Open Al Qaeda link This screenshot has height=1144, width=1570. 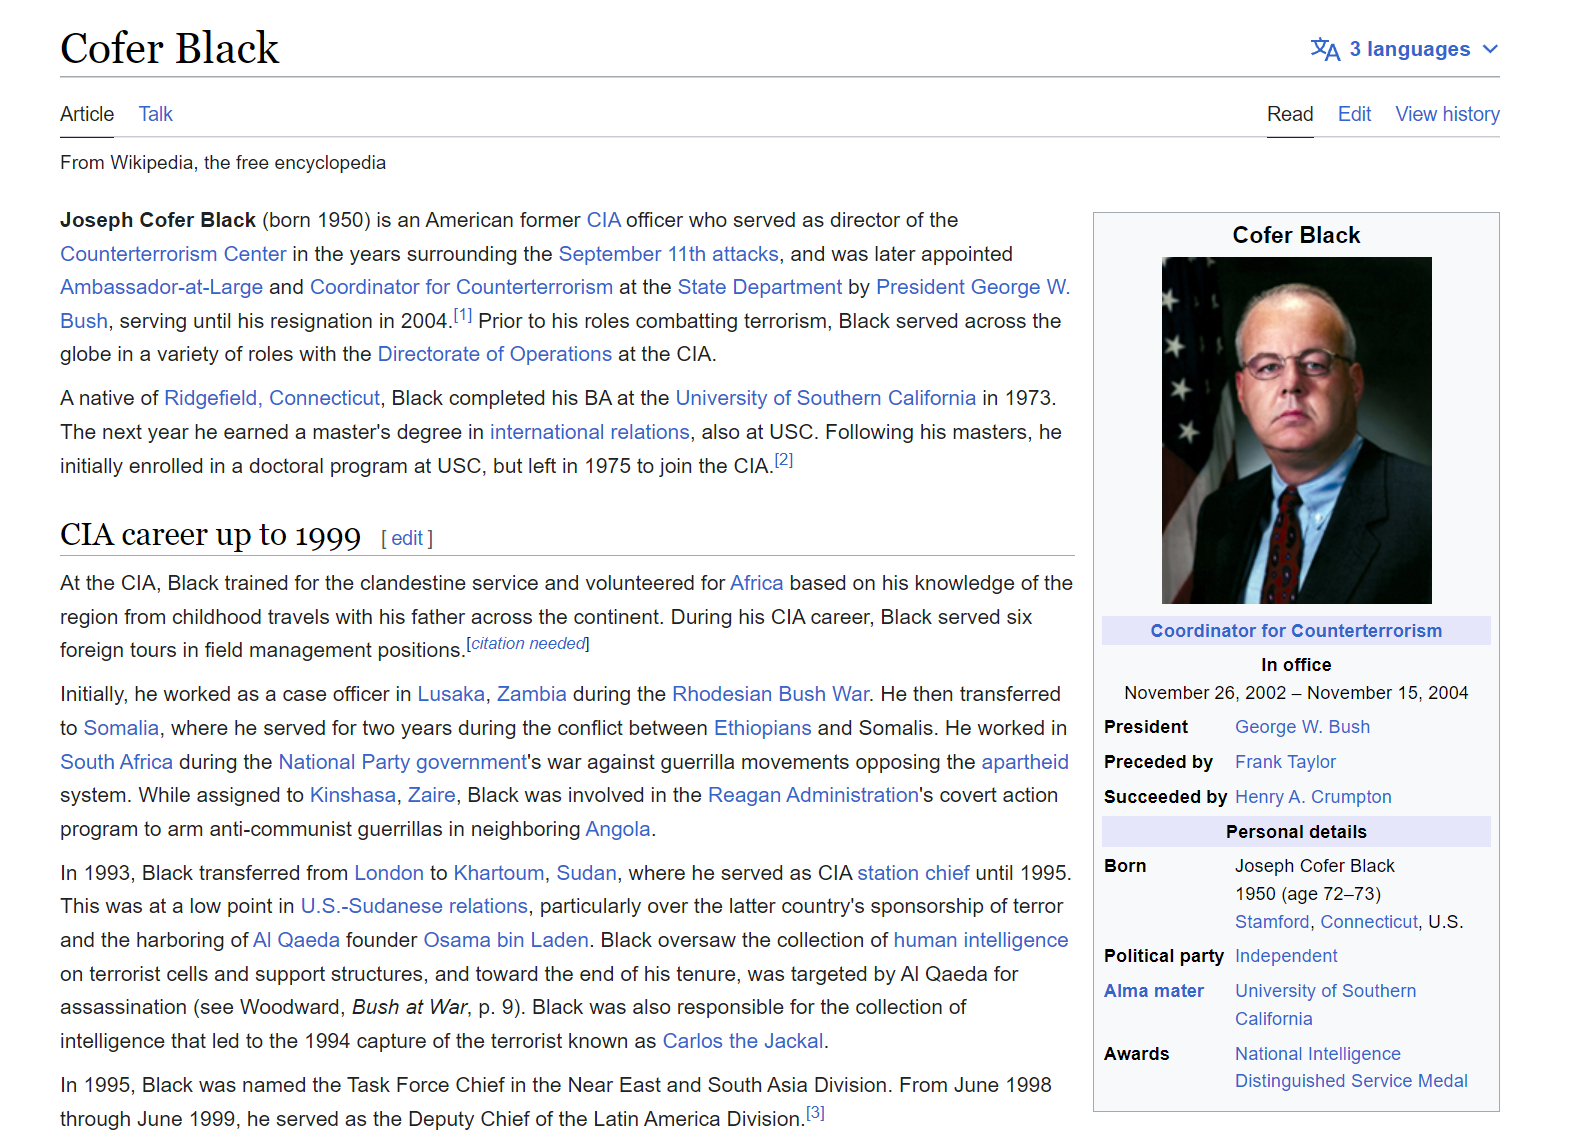296,940
